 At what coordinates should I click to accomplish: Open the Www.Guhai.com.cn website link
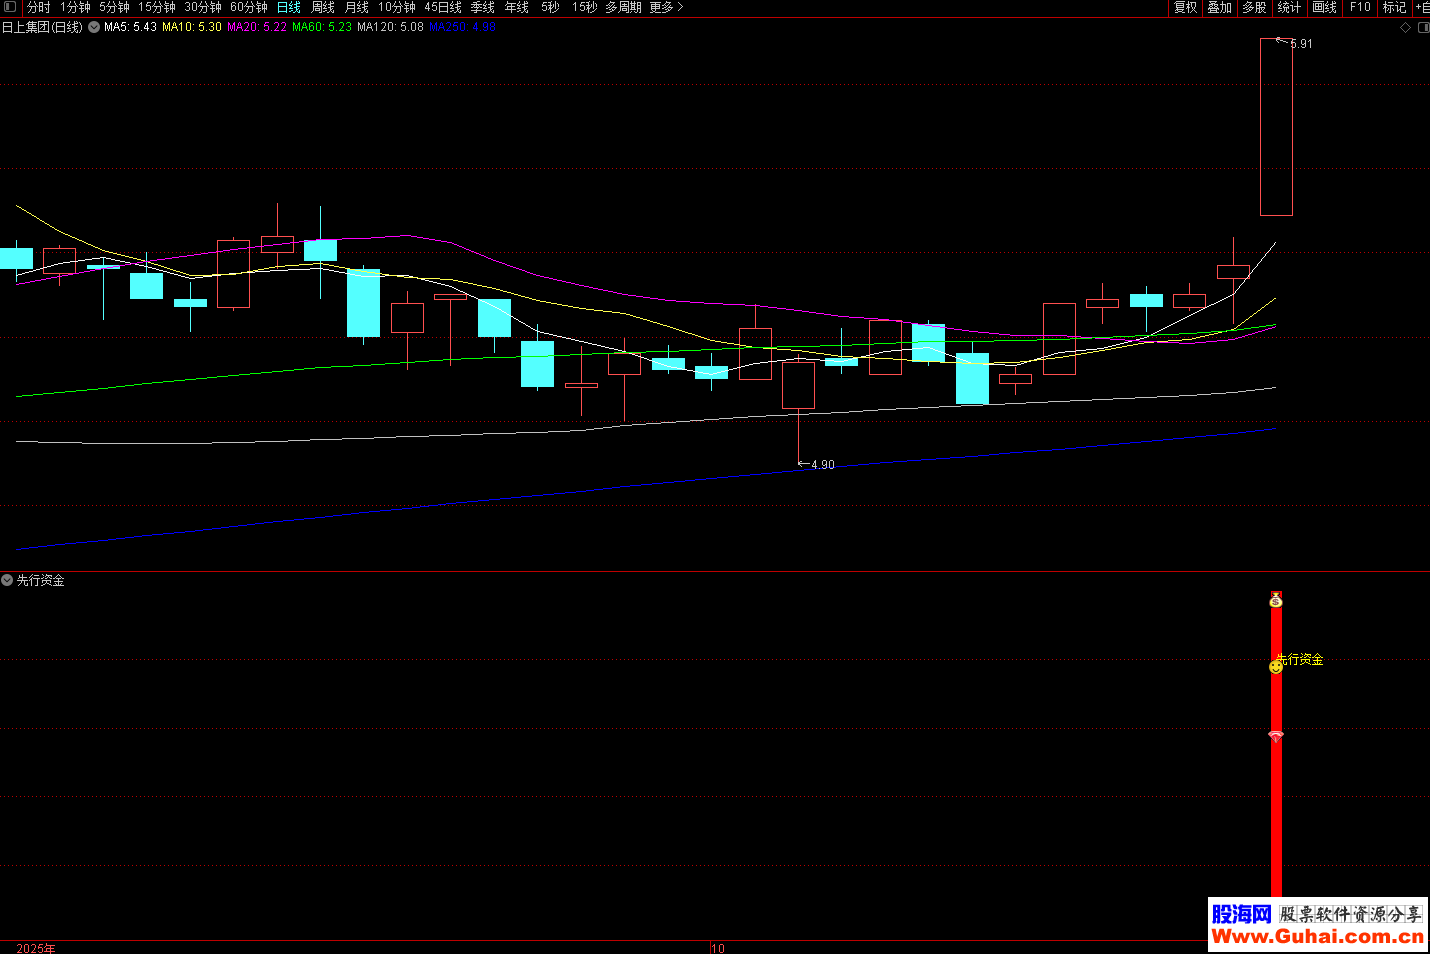pos(1317,936)
